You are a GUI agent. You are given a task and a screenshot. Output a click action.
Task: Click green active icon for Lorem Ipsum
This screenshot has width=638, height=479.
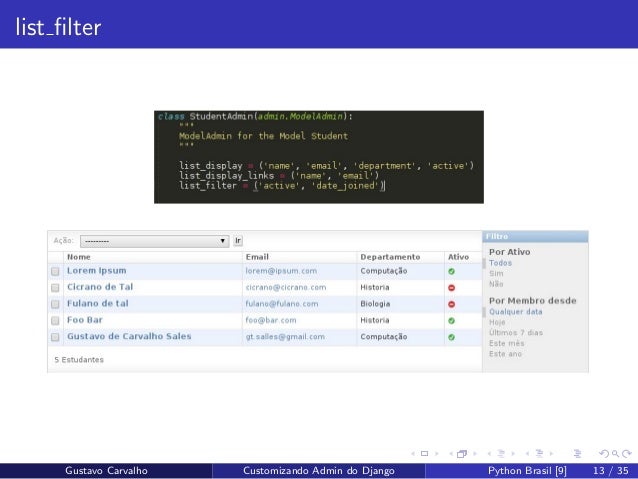coord(451,271)
